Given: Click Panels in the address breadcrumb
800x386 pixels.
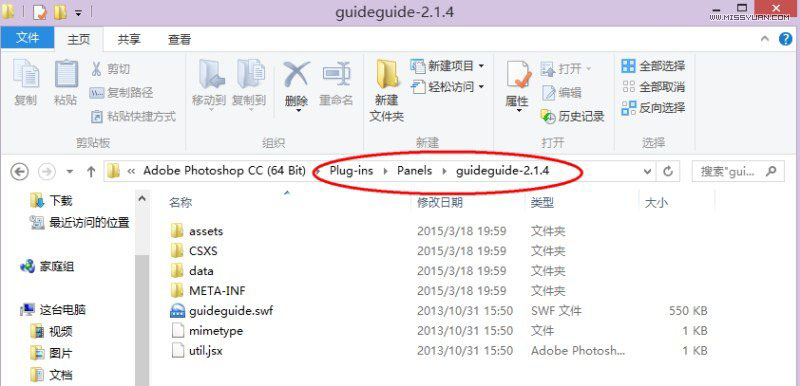Looking at the screenshot, I should 415,171.
